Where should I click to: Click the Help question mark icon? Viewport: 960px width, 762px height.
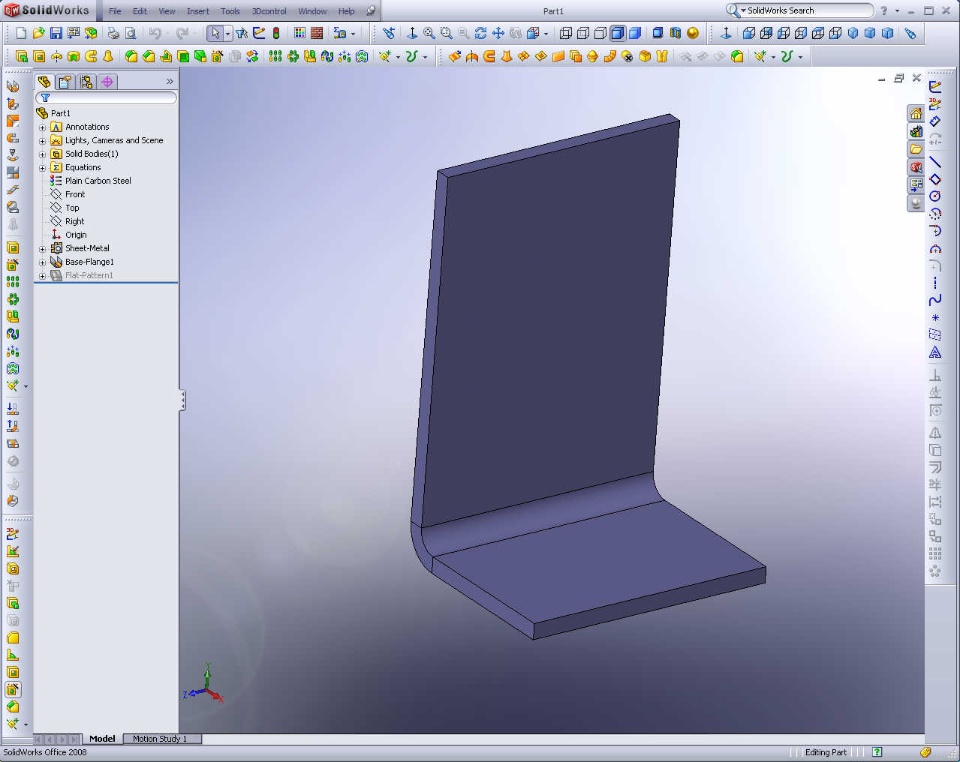pos(883,11)
